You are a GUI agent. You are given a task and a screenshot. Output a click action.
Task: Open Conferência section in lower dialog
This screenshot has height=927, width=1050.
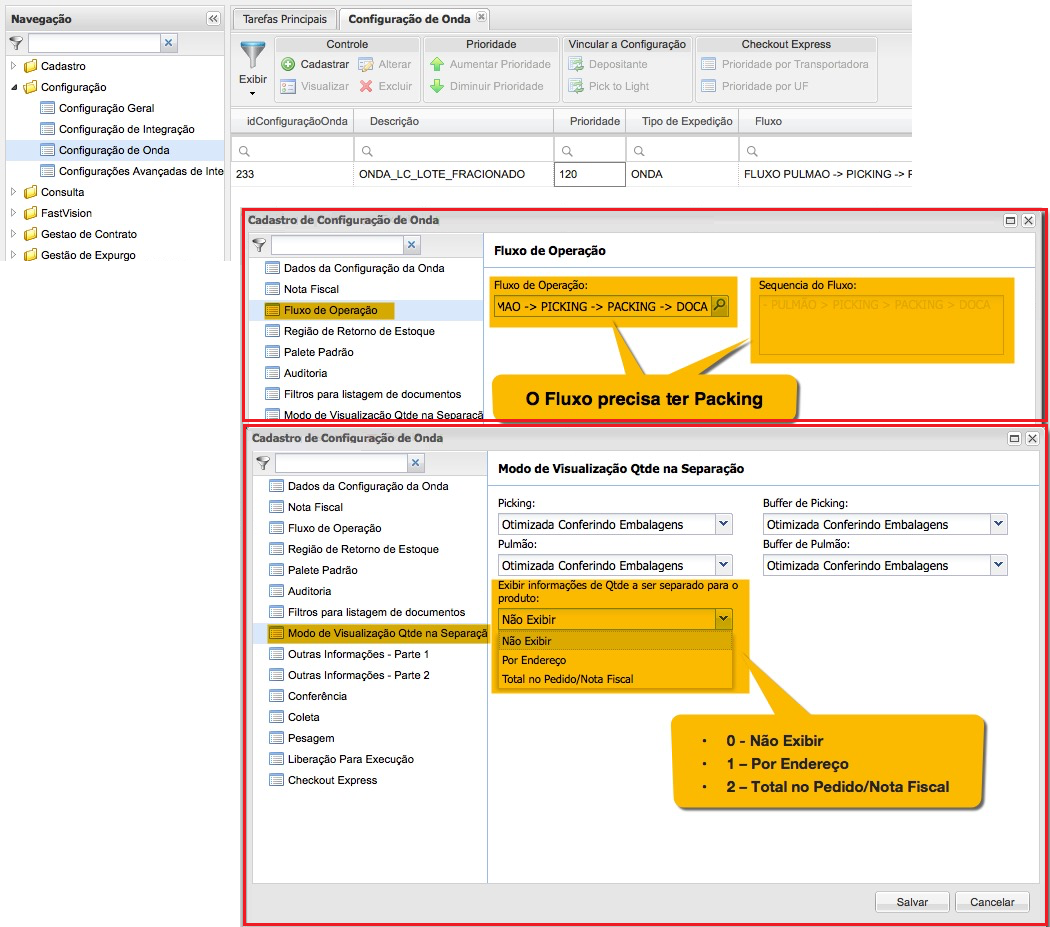pos(317,696)
